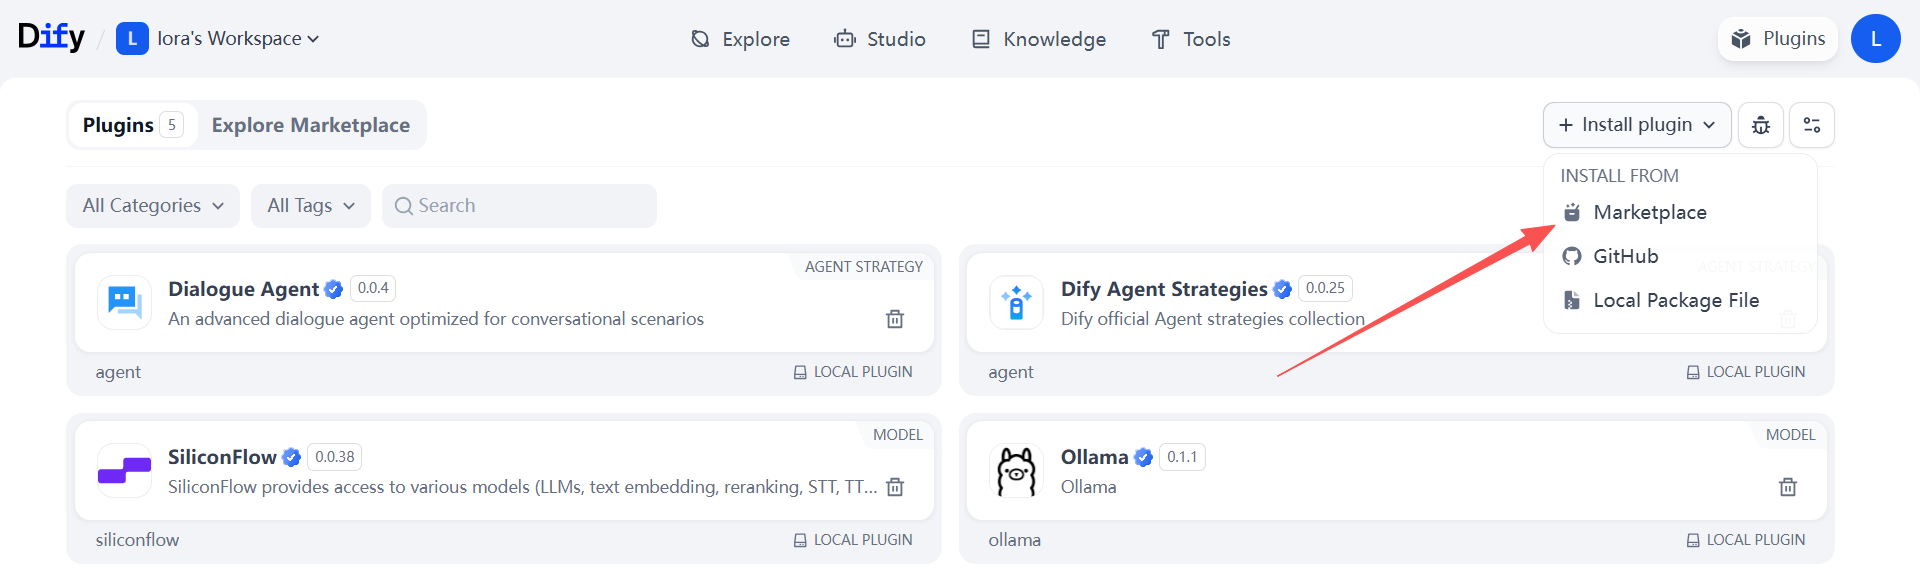Open the All Tags filter

pos(311,206)
